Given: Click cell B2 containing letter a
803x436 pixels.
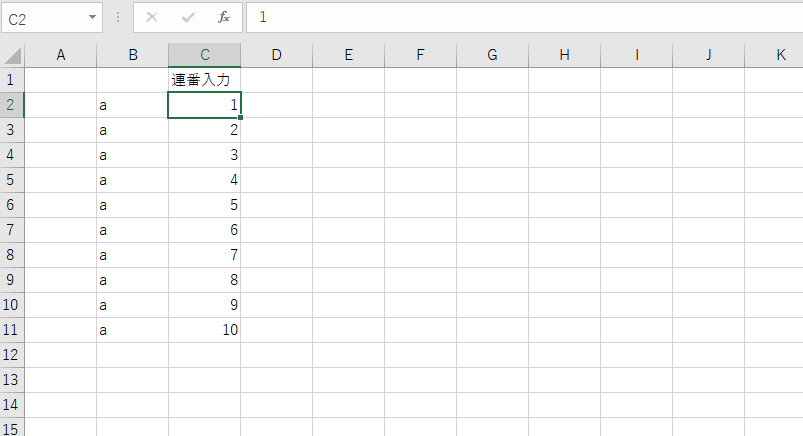Looking at the screenshot, I should tap(133, 105).
